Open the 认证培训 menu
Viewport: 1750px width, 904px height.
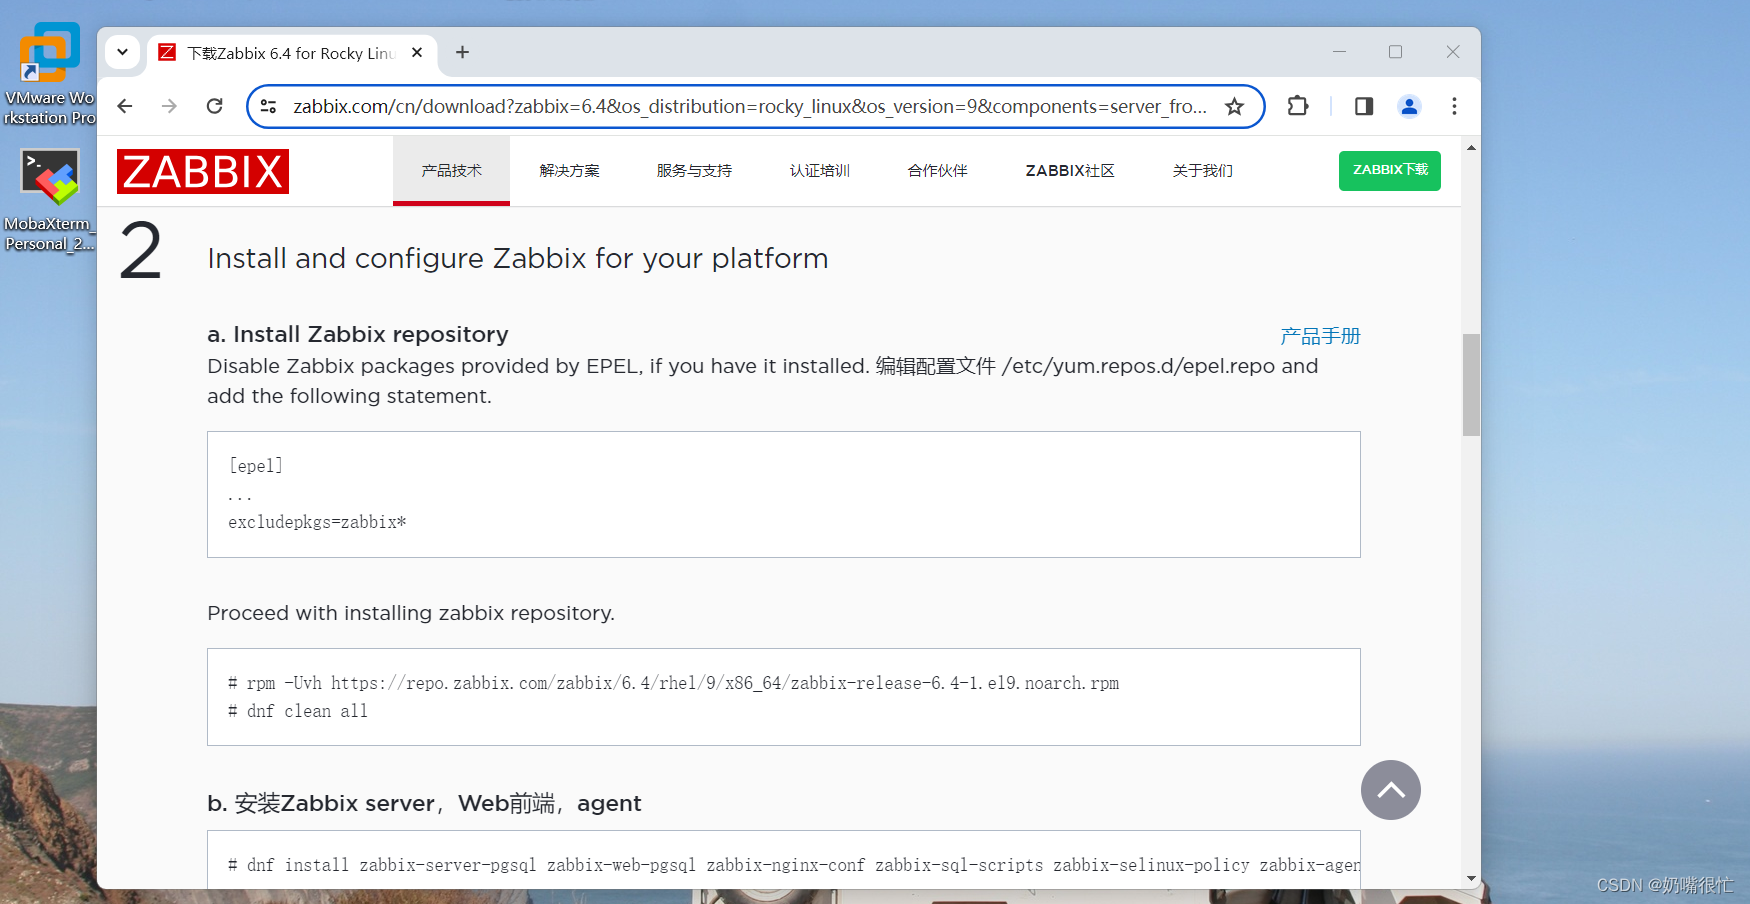[x=819, y=171]
